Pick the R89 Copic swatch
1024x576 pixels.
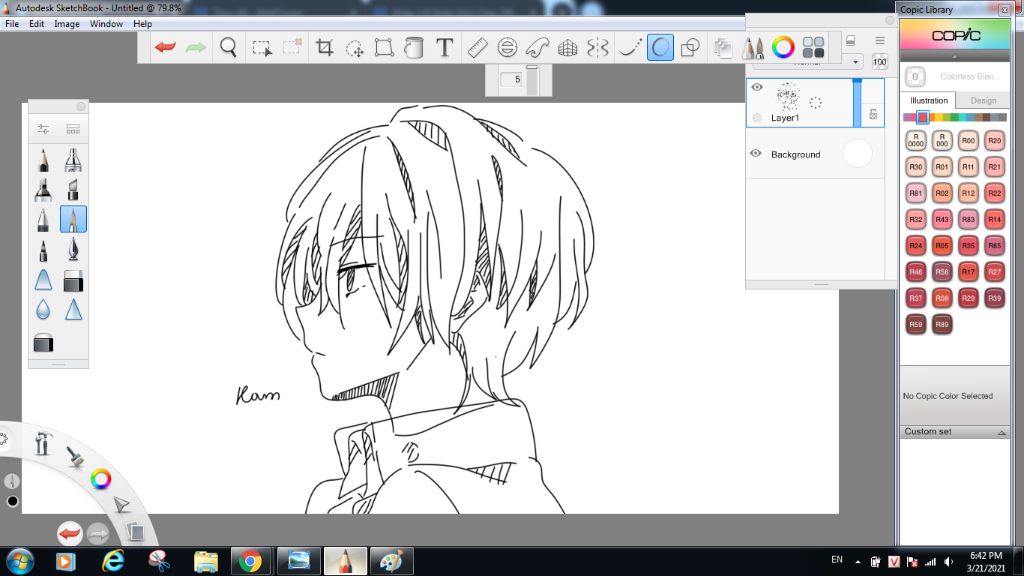[942, 324]
